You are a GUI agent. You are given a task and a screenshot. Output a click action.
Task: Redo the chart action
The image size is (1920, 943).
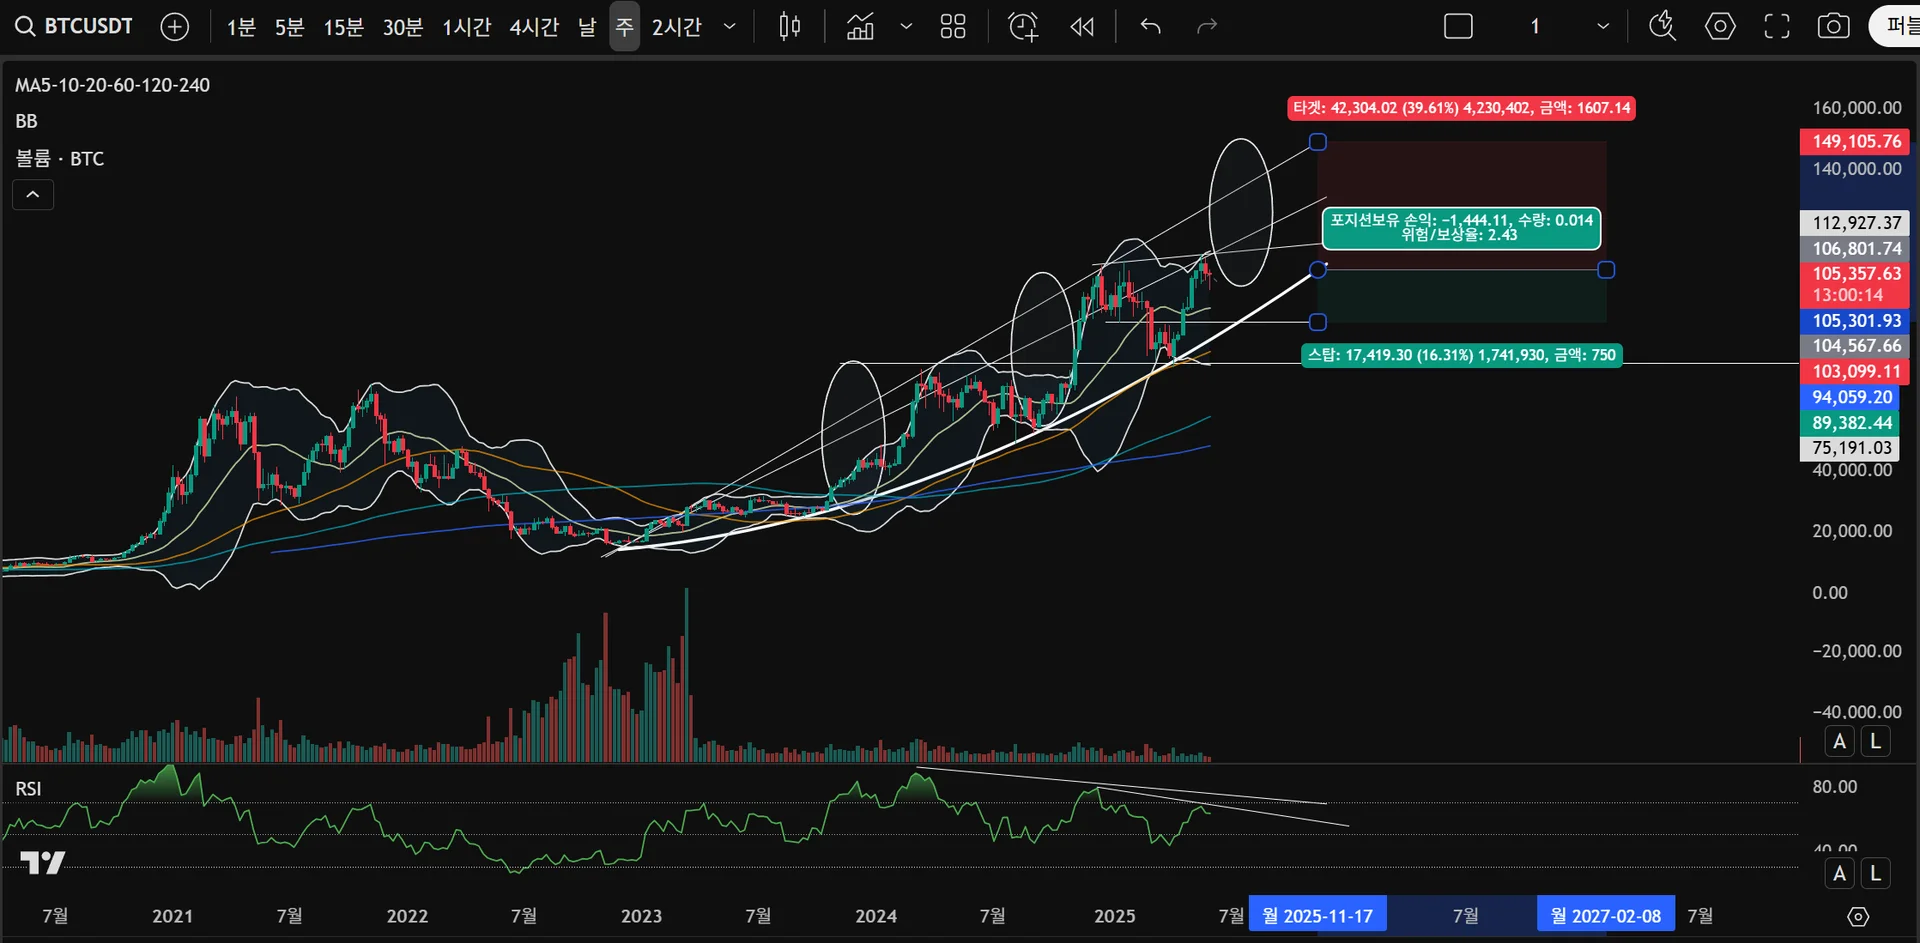click(x=1207, y=27)
